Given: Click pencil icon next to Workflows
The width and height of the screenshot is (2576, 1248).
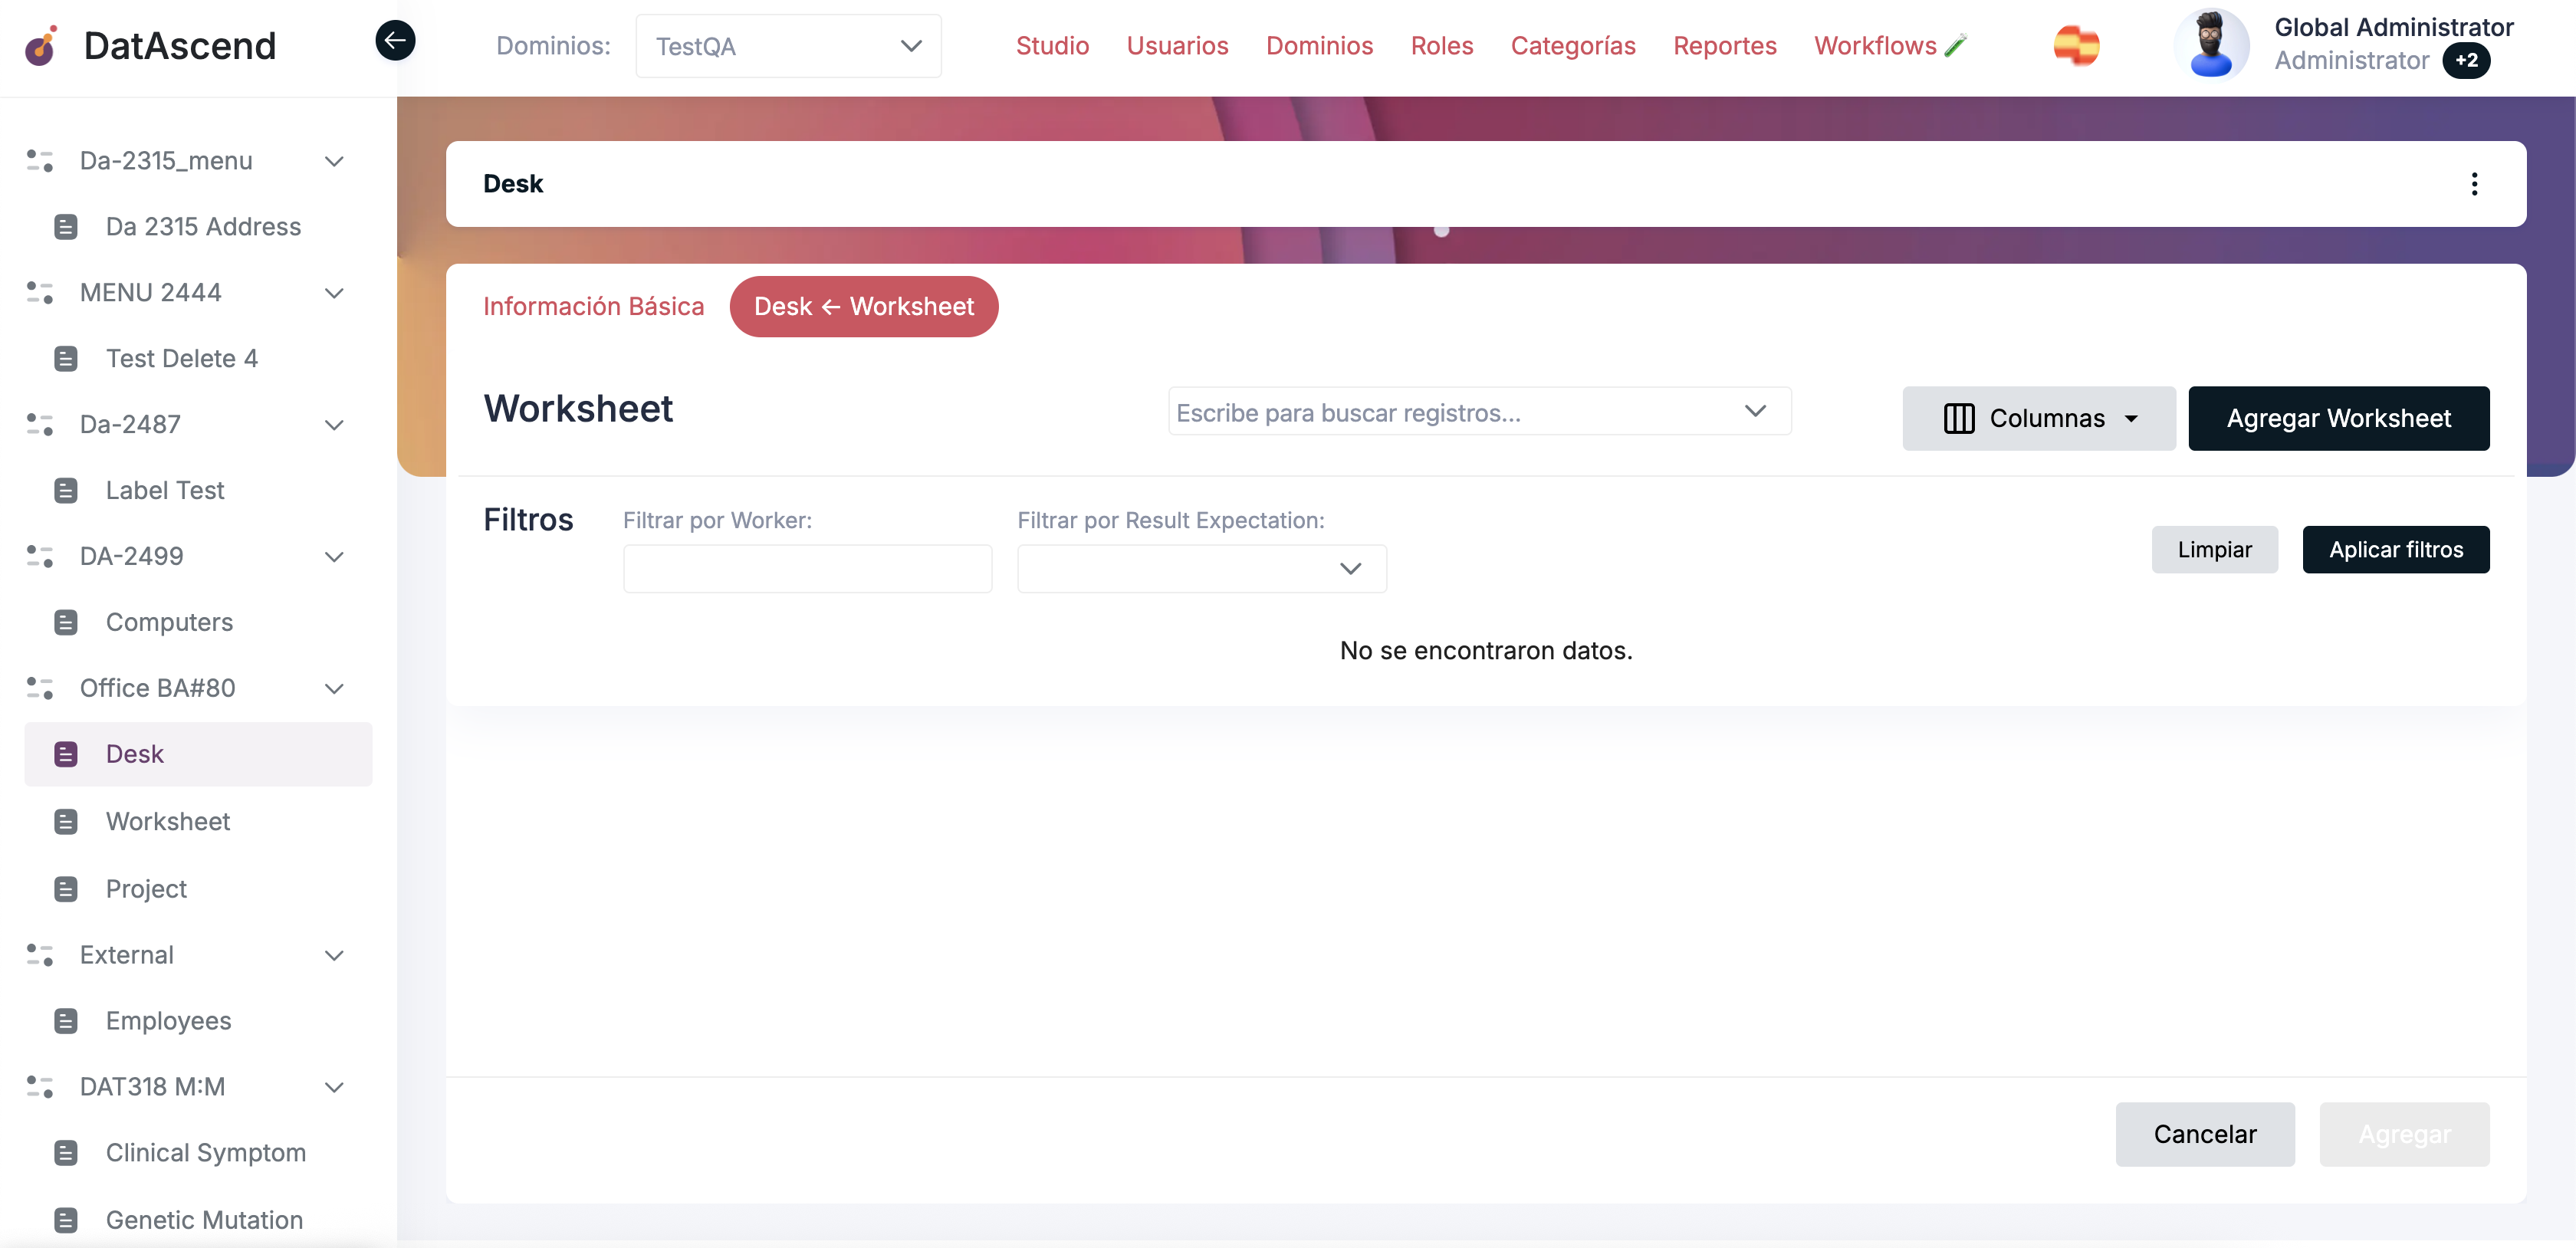Looking at the screenshot, I should (1955, 46).
